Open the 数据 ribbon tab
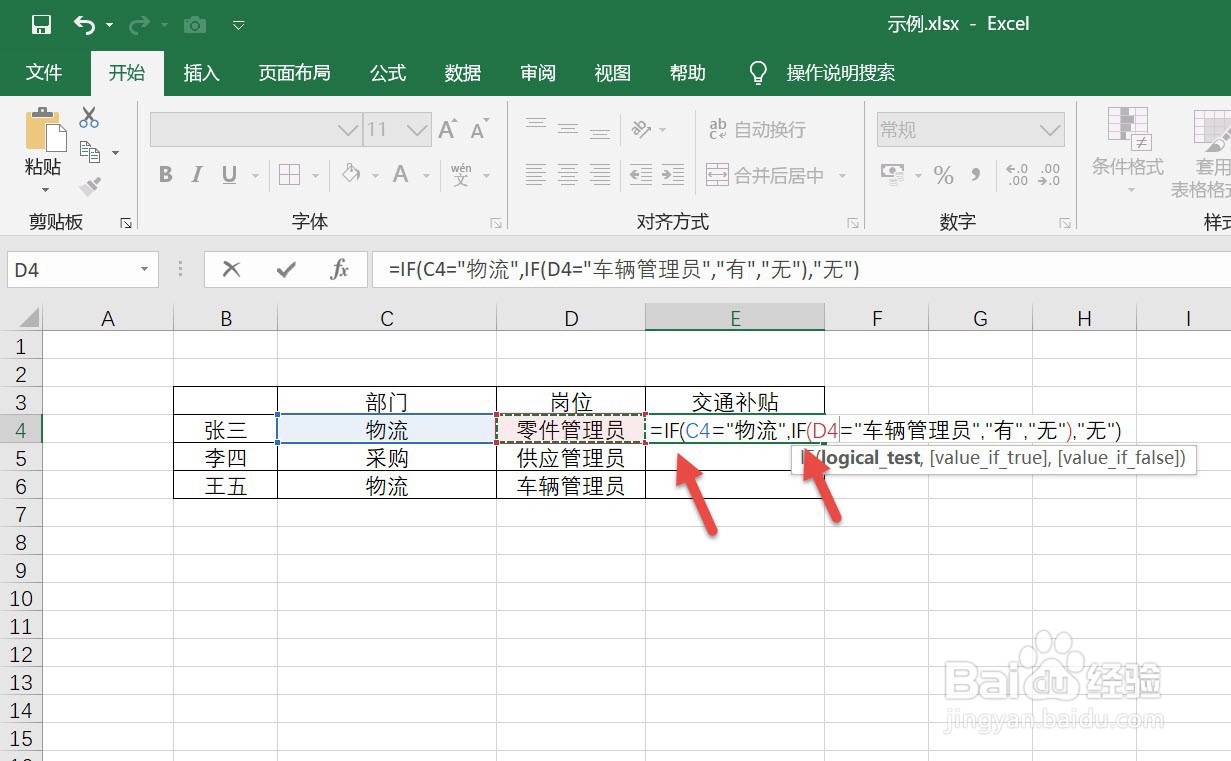 (x=462, y=72)
